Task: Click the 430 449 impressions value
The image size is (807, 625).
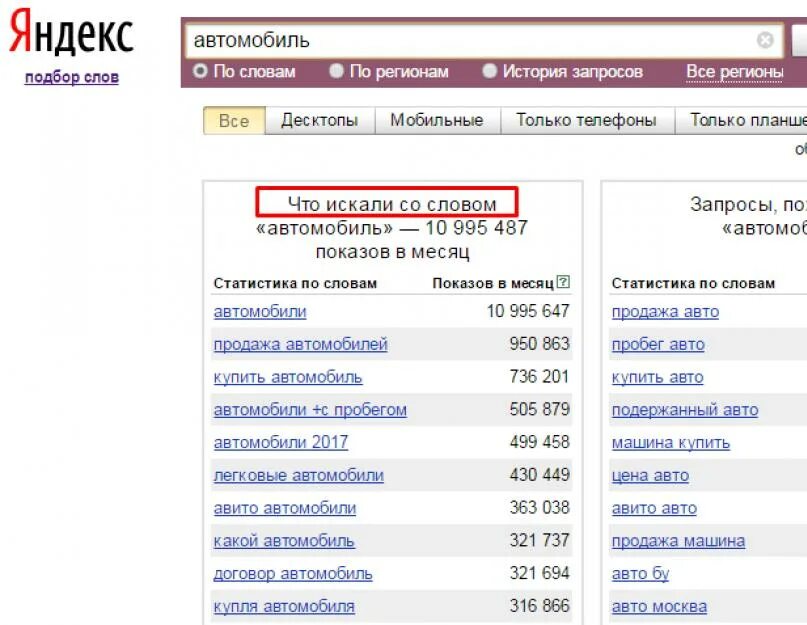Action: [x=539, y=475]
